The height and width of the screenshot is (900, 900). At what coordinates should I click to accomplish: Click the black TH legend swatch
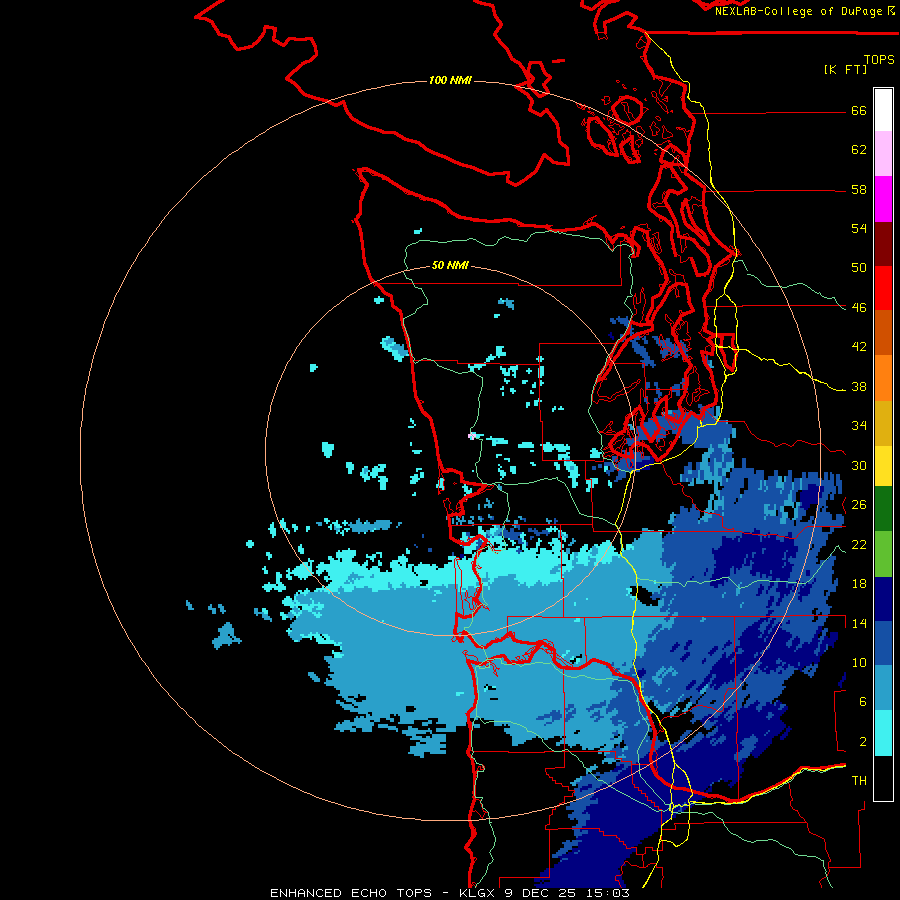click(x=883, y=778)
